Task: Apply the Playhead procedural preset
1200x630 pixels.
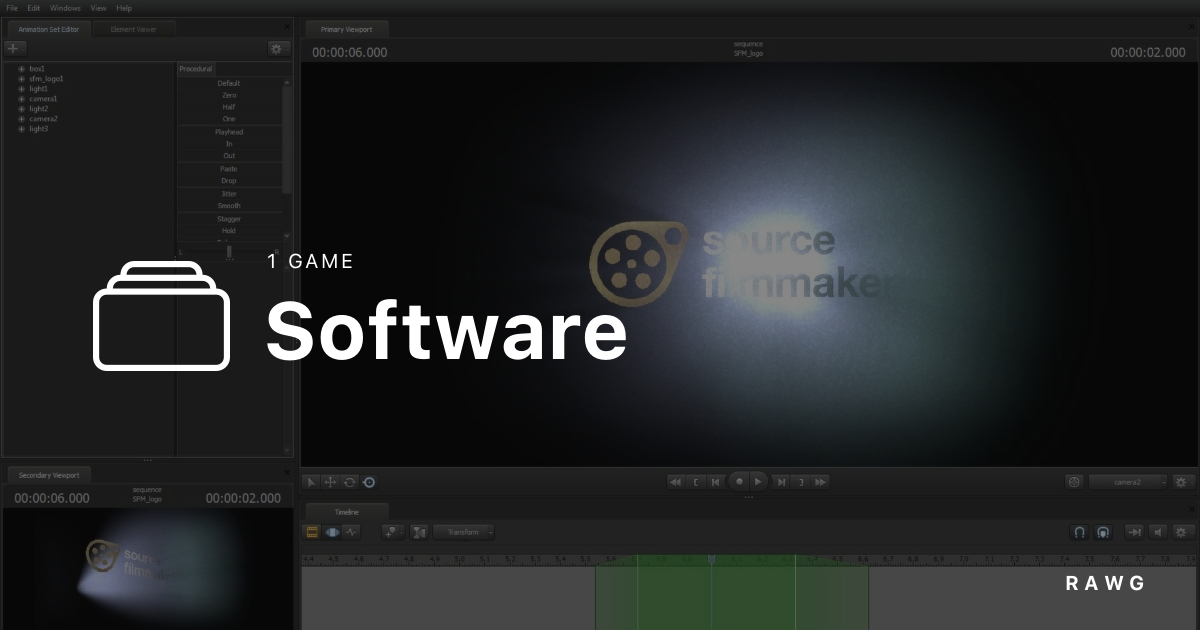Action: click(x=229, y=132)
